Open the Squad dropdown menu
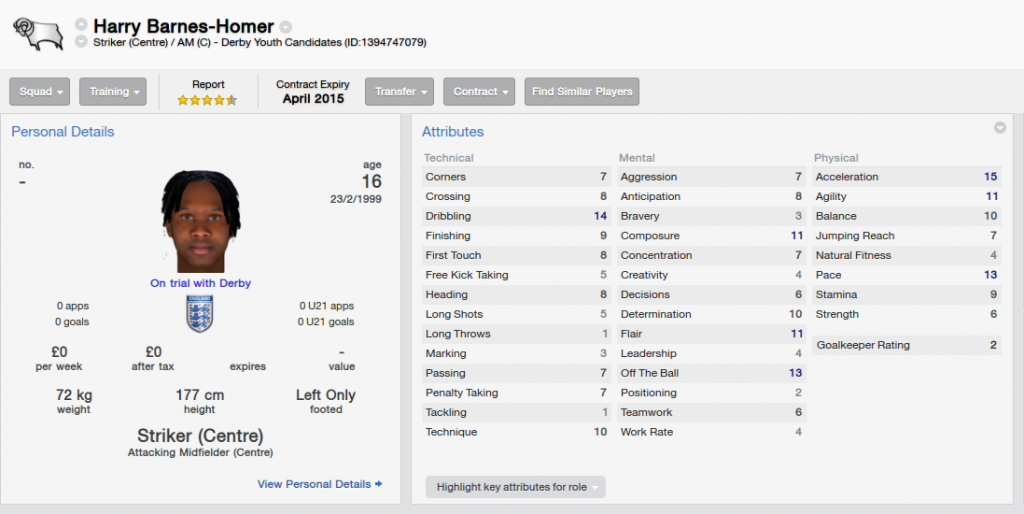Viewport: 1024px width, 514px height. pos(39,91)
